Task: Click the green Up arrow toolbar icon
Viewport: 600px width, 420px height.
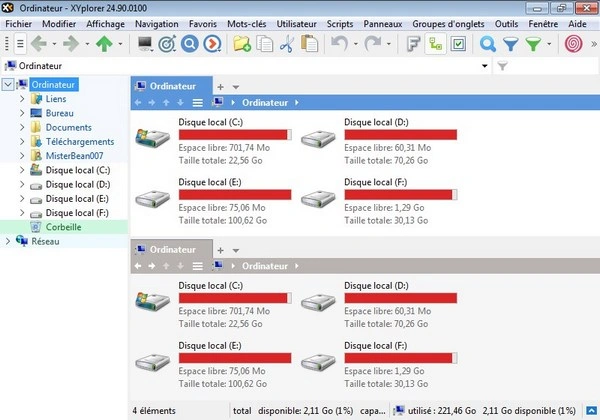Action: [104, 43]
